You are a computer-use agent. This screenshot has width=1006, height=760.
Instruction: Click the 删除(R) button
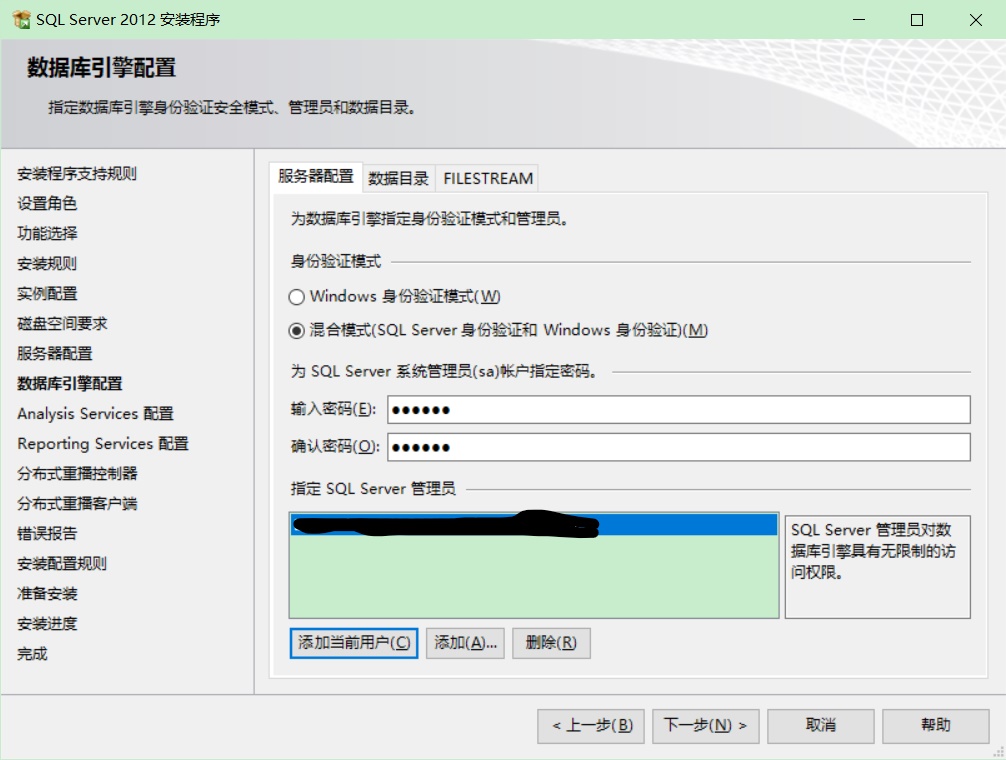click(x=551, y=643)
